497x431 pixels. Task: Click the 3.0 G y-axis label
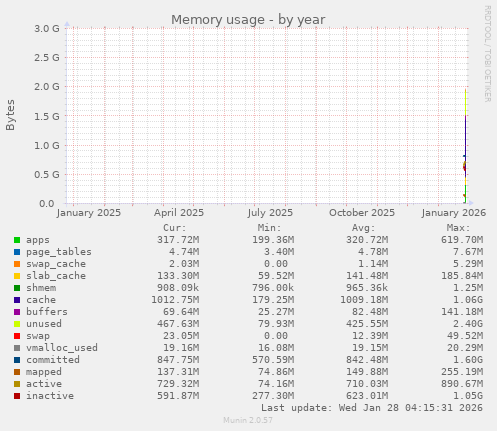pos(47,29)
